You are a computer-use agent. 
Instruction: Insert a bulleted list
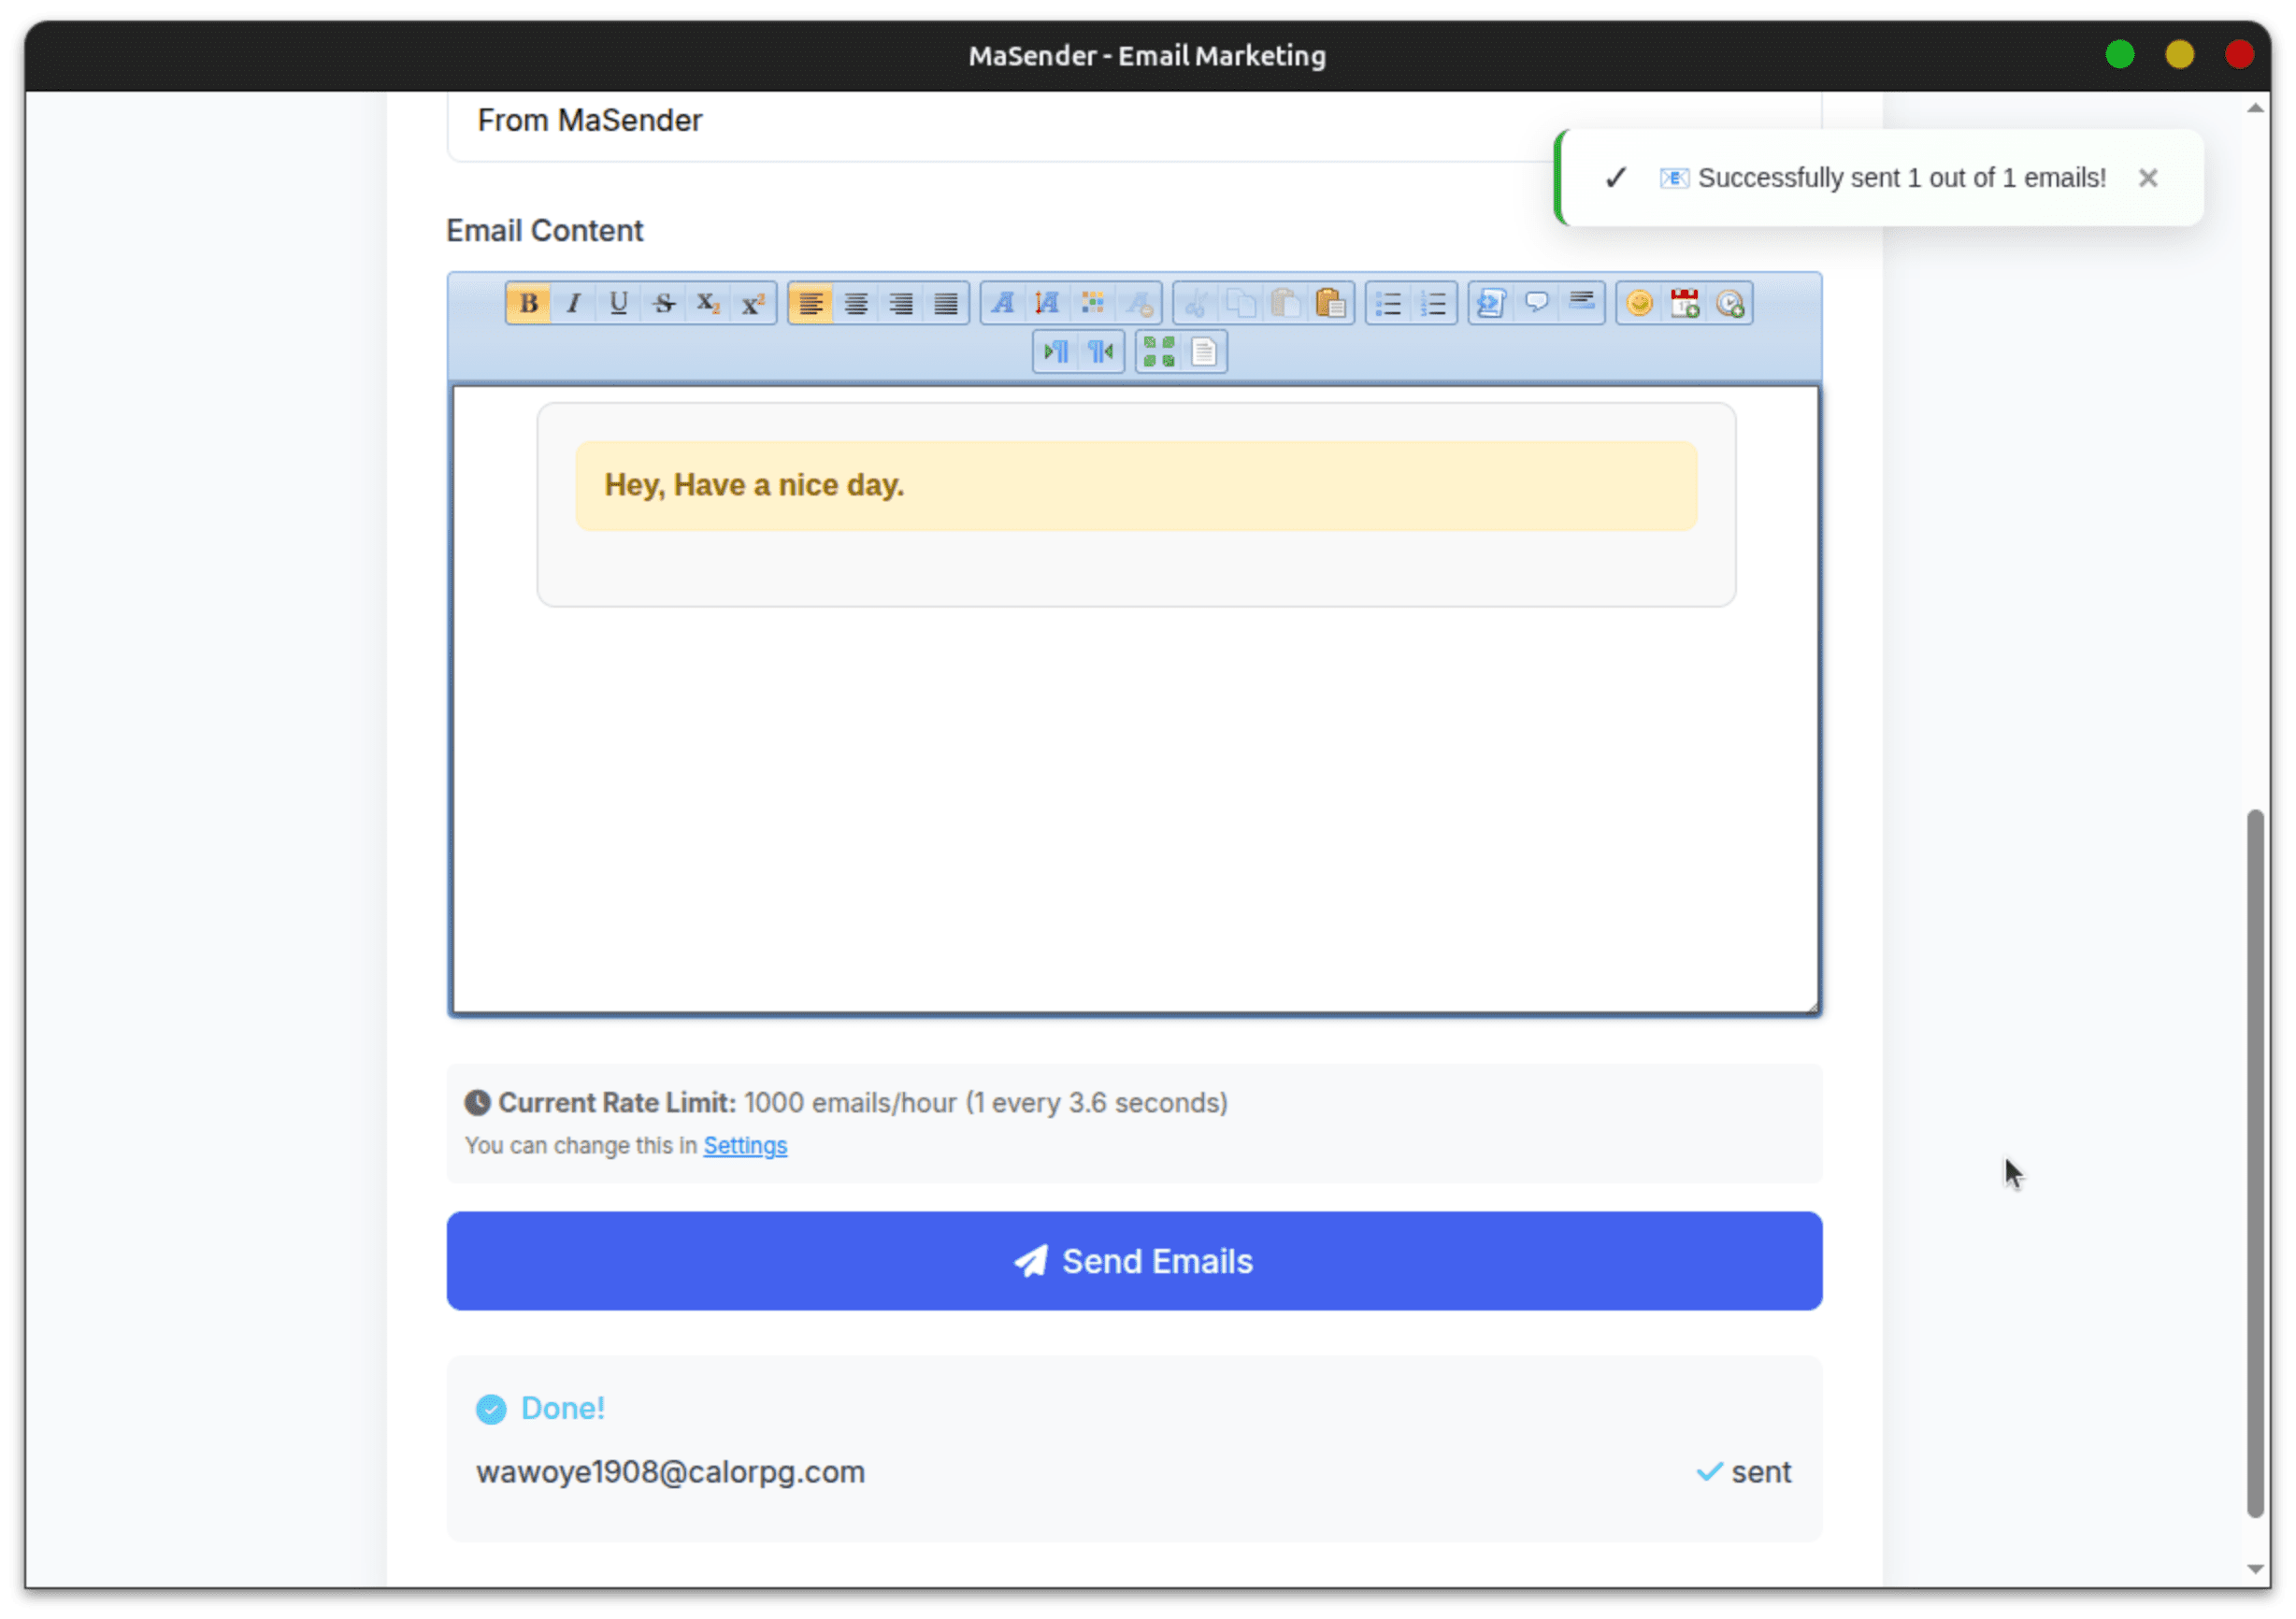click(x=1389, y=303)
